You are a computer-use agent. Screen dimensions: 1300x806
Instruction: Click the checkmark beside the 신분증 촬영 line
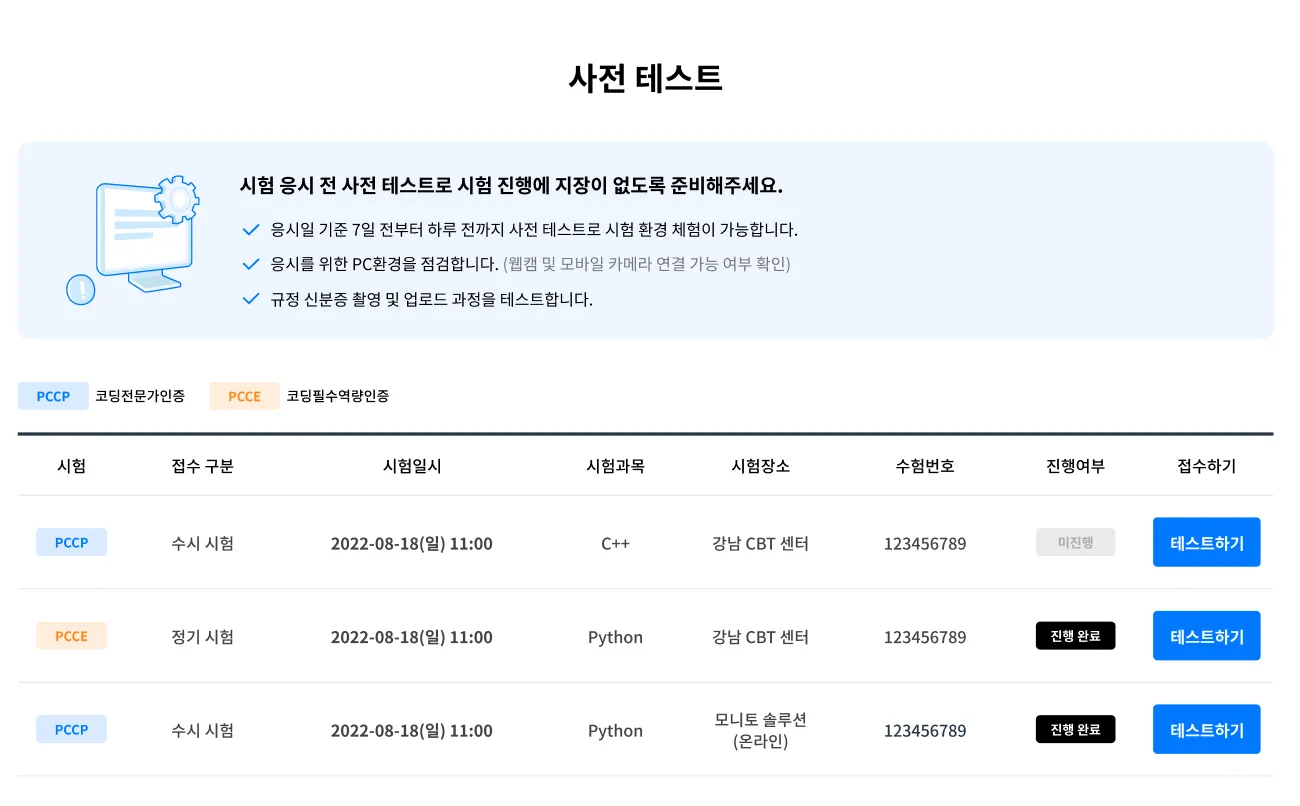coord(251,299)
